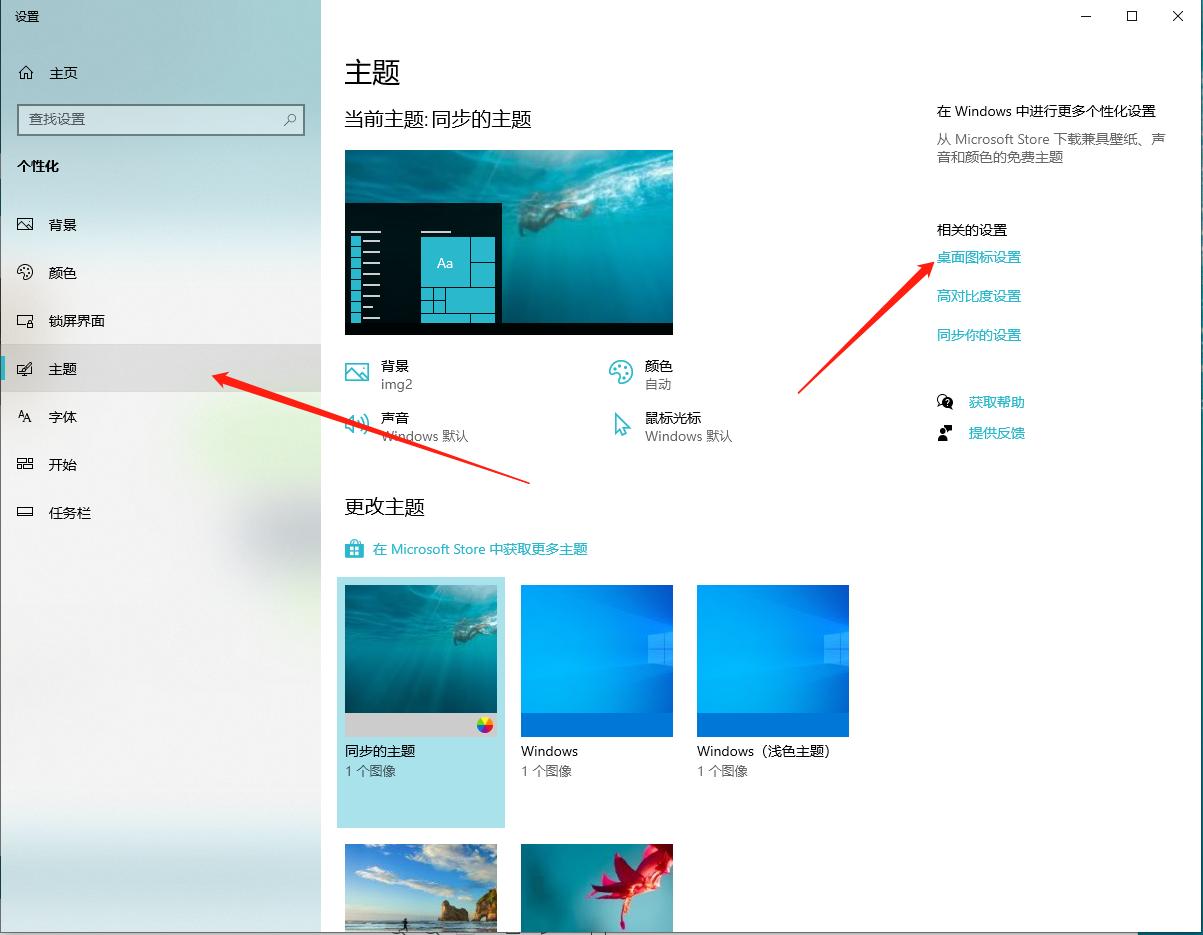Select the Windows（浅色主题）theme thumbnail
The height and width of the screenshot is (935, 1203).
click(772, 660)
